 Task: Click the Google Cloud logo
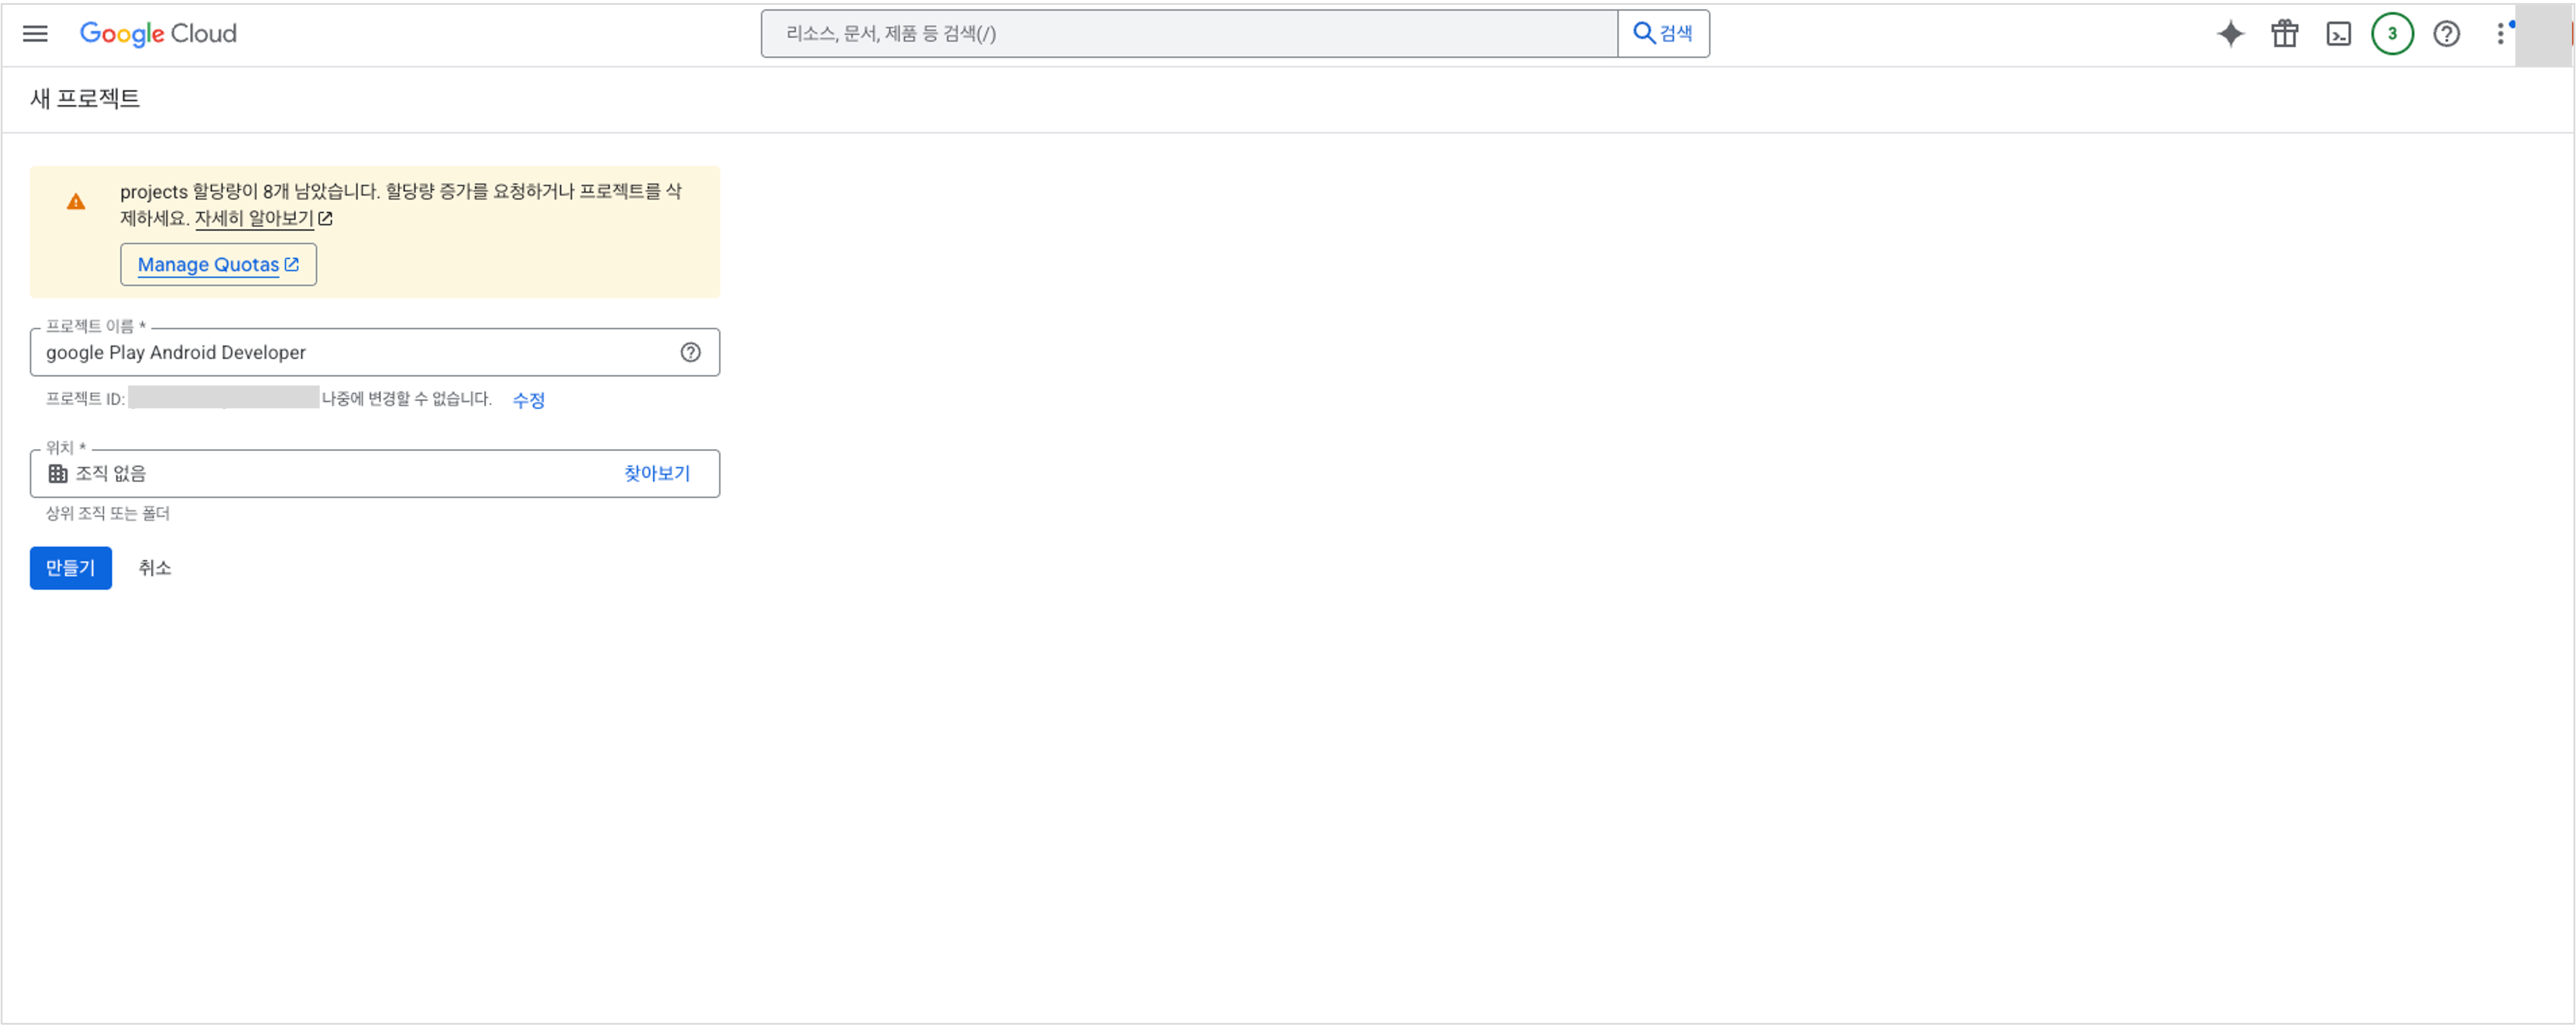157,33
